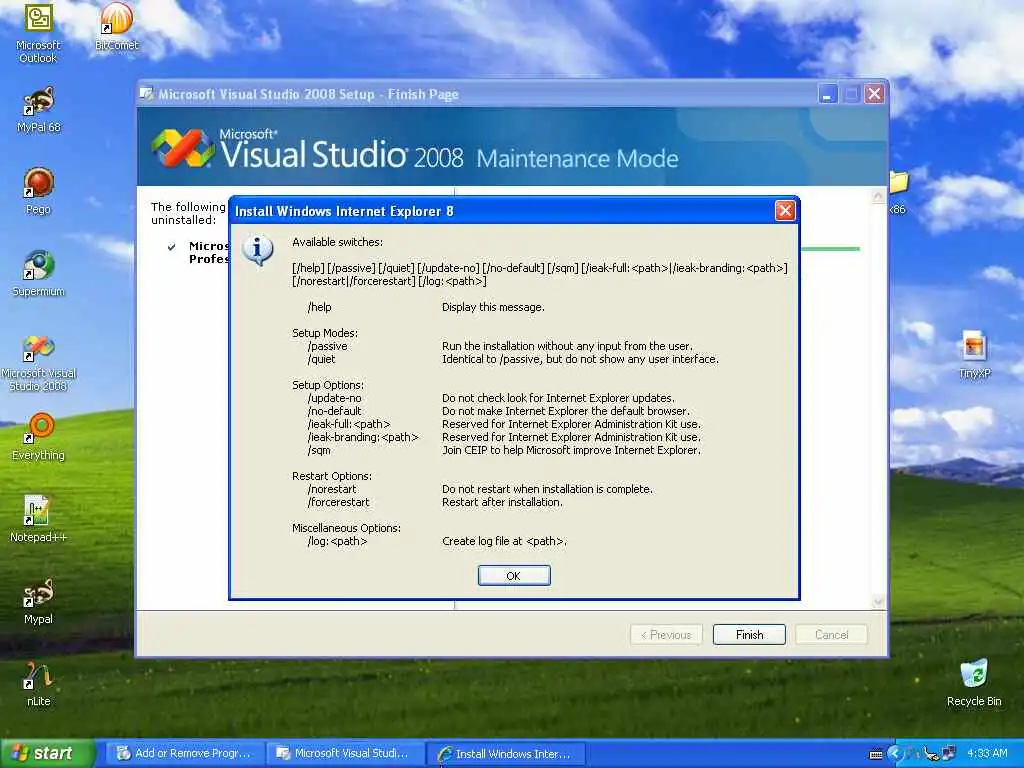This screenshot has width=1024, height=768.
Task: Open the Supermium browser shortcut
Action: click(39, 274)
